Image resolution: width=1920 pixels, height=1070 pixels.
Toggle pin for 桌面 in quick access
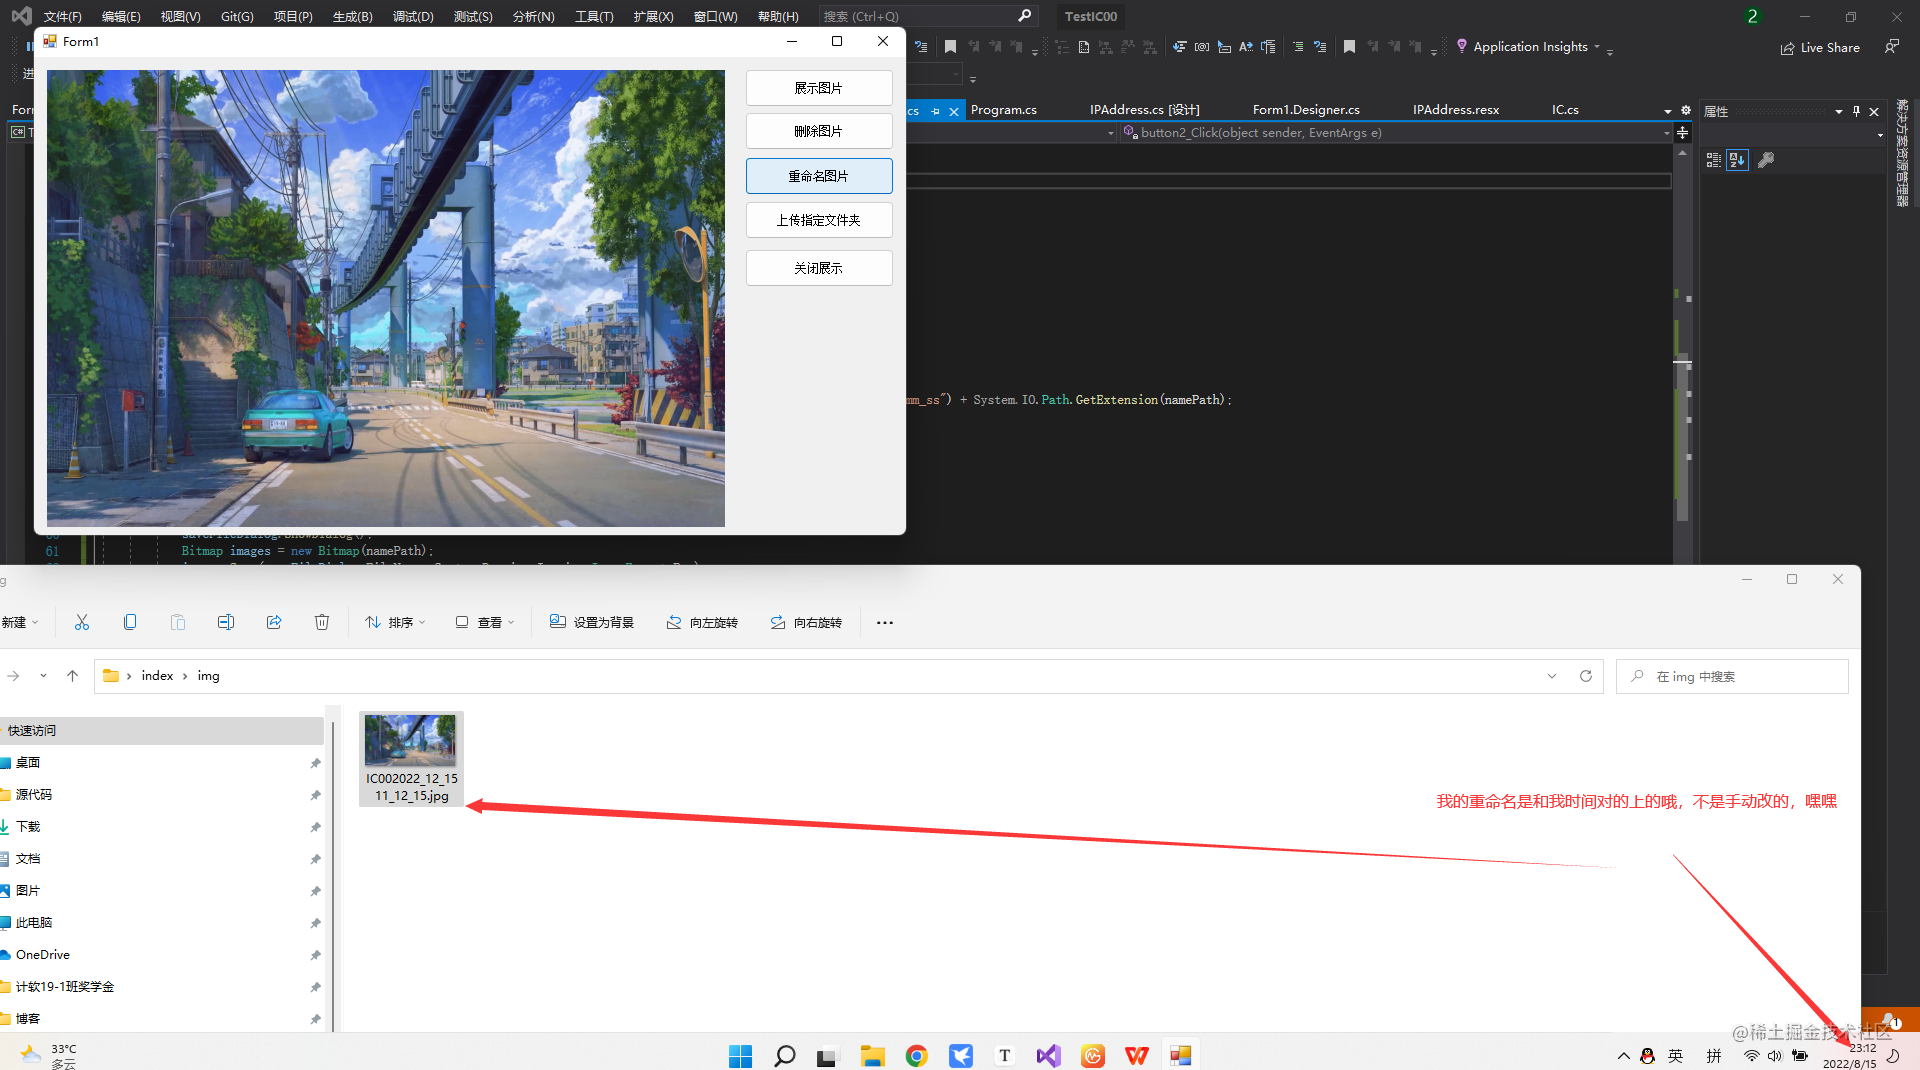(x=315, y=763)
